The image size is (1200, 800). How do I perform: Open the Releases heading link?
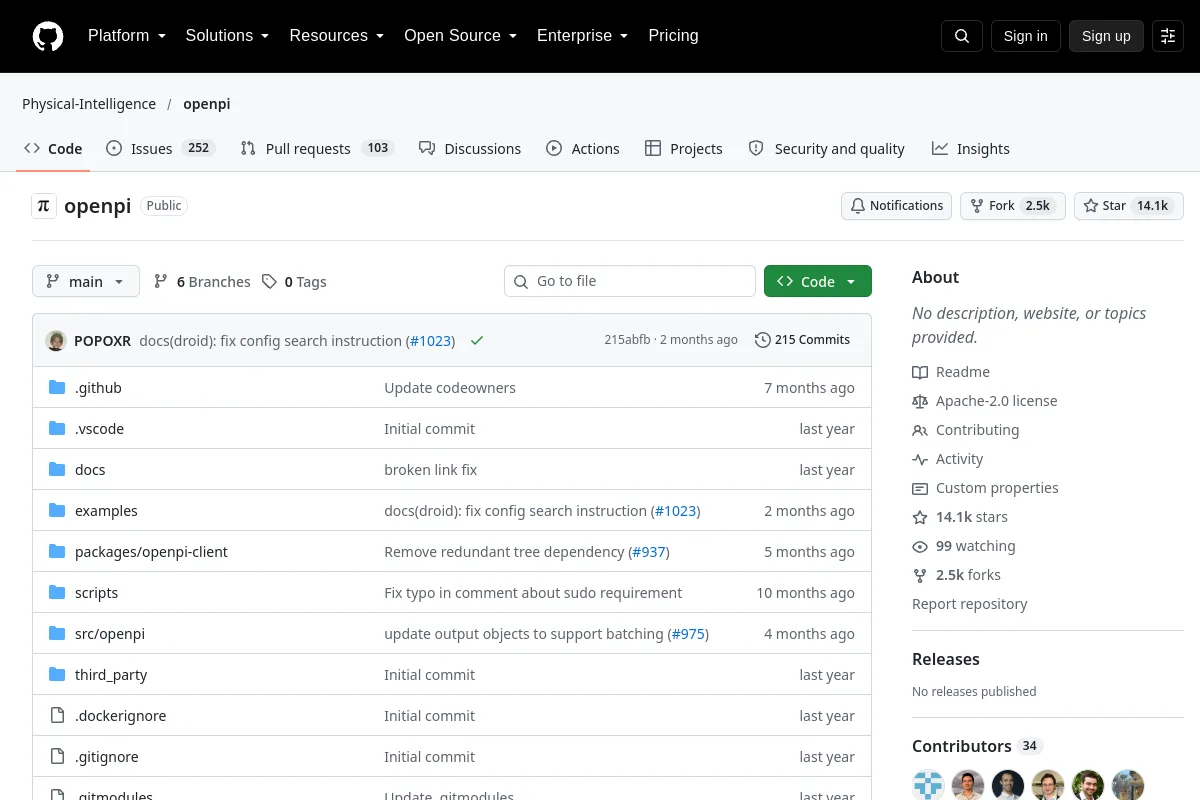point(946,659)
